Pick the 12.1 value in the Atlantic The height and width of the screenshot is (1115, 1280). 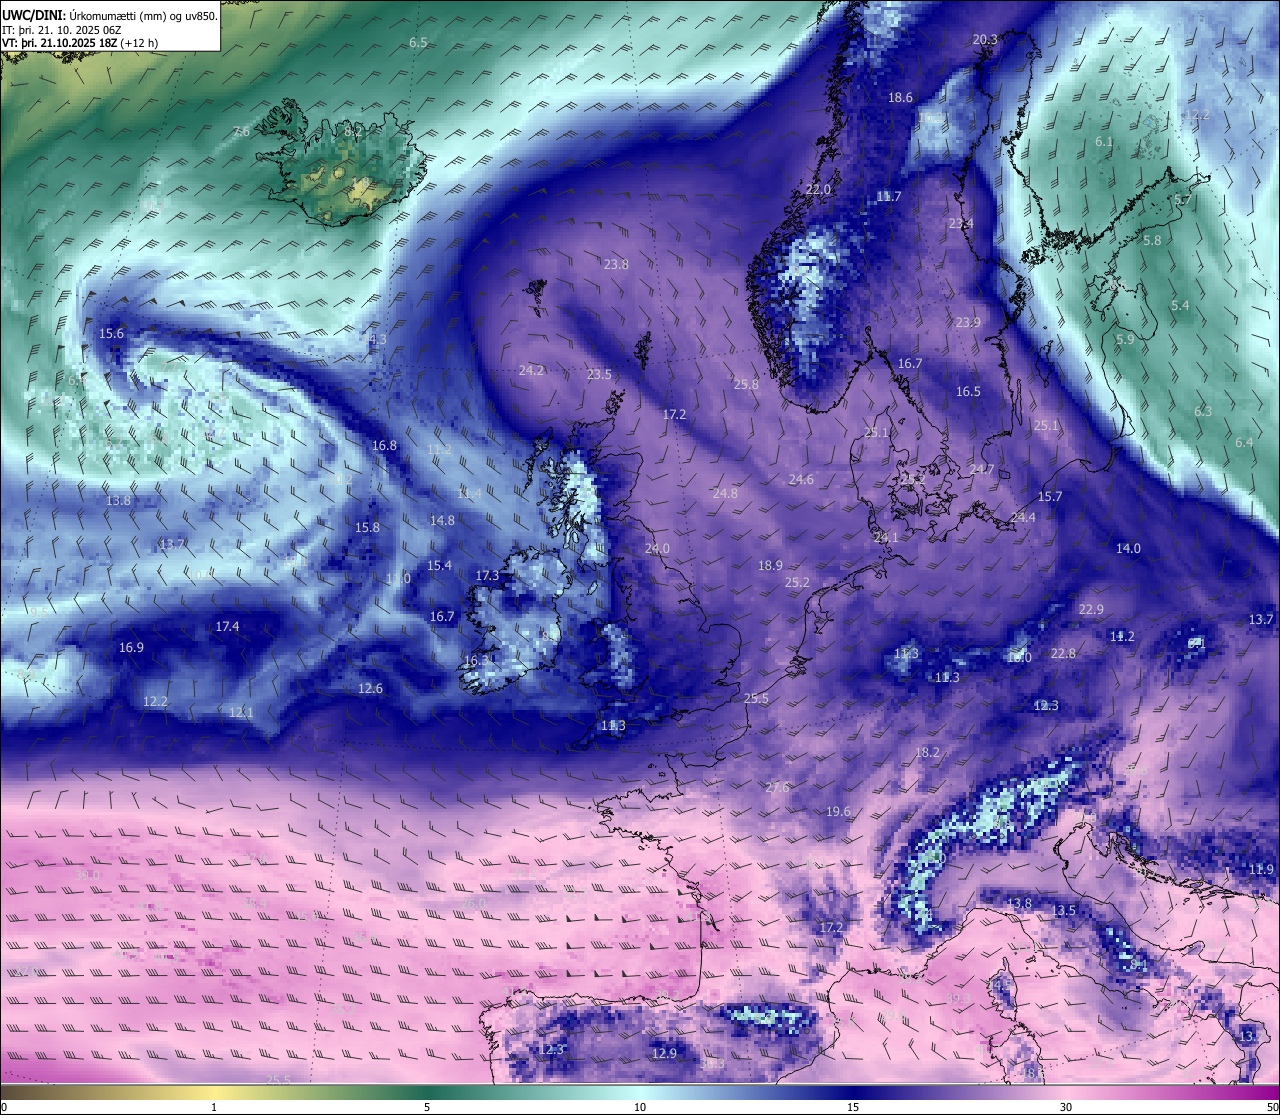coord(241,713)
